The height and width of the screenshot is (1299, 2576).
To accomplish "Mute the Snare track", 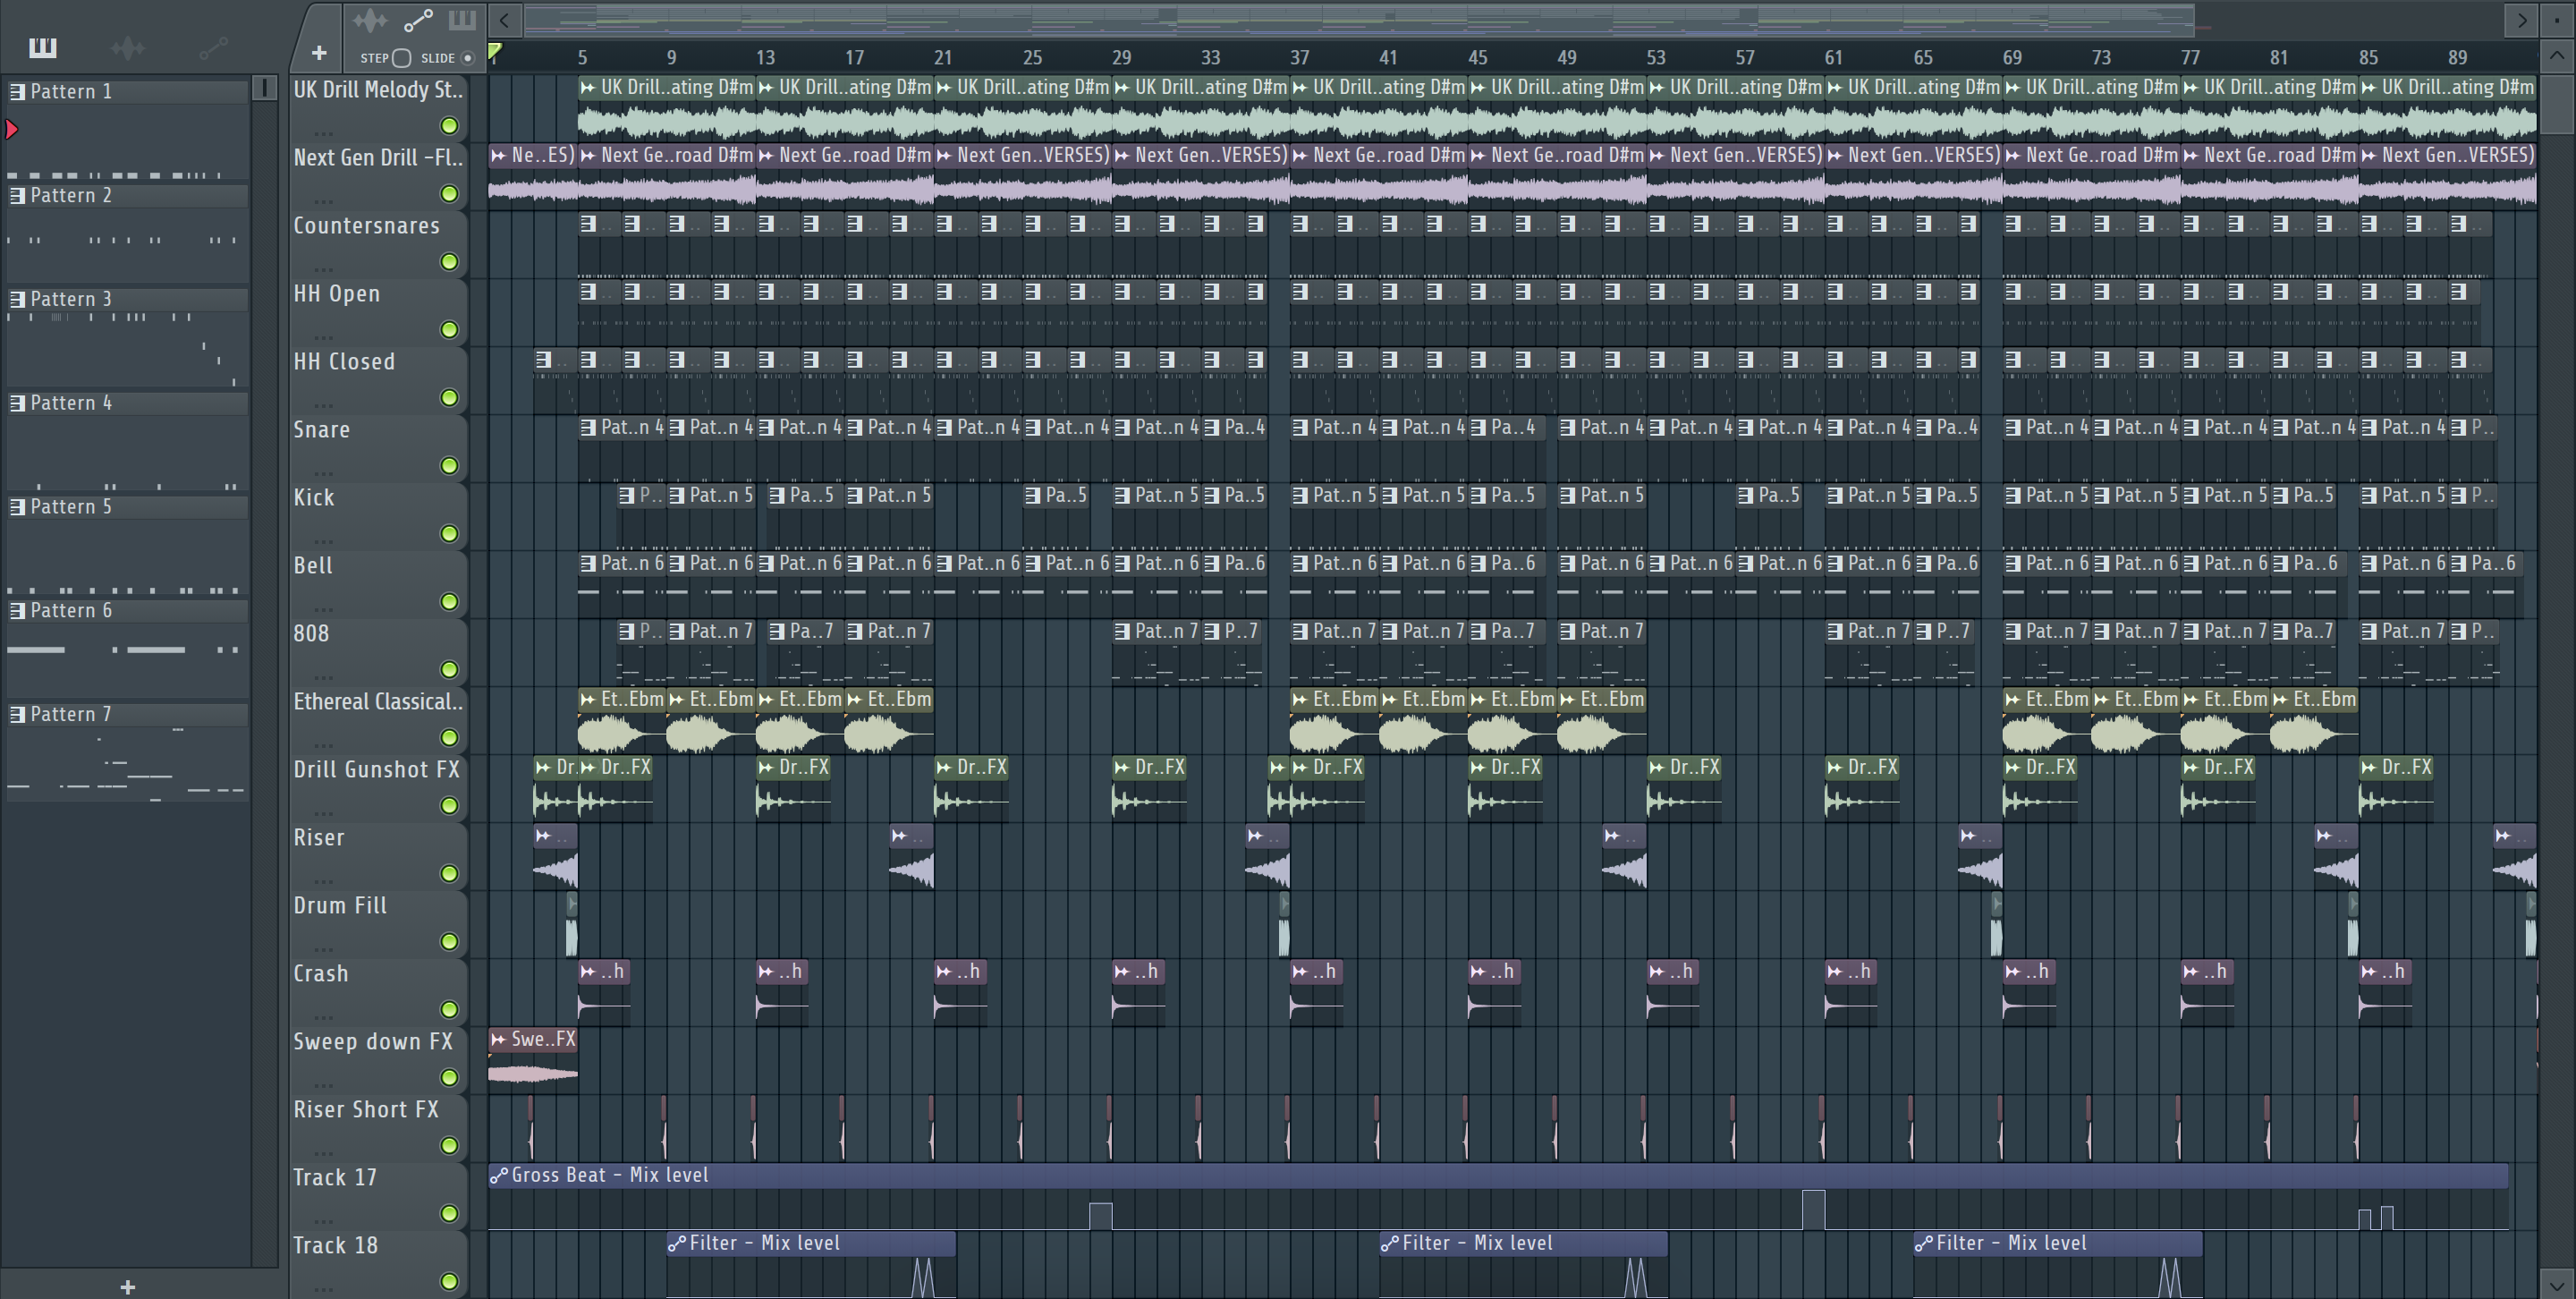I will pyautogui.click(x=449, y=466).
